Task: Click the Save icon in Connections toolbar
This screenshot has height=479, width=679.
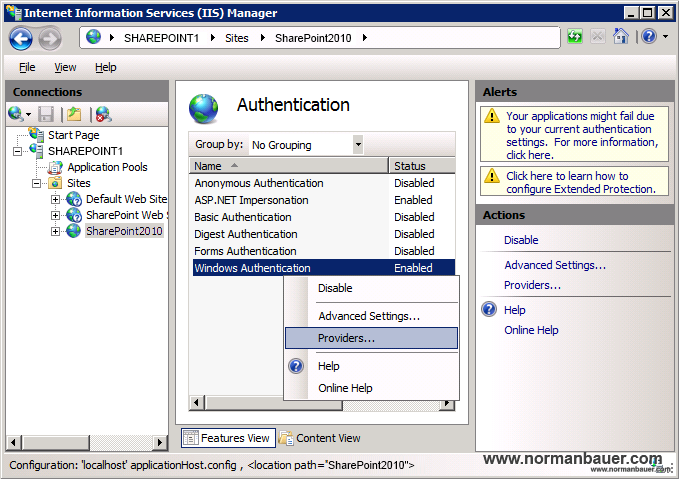Action: click(x=46, y=114)
